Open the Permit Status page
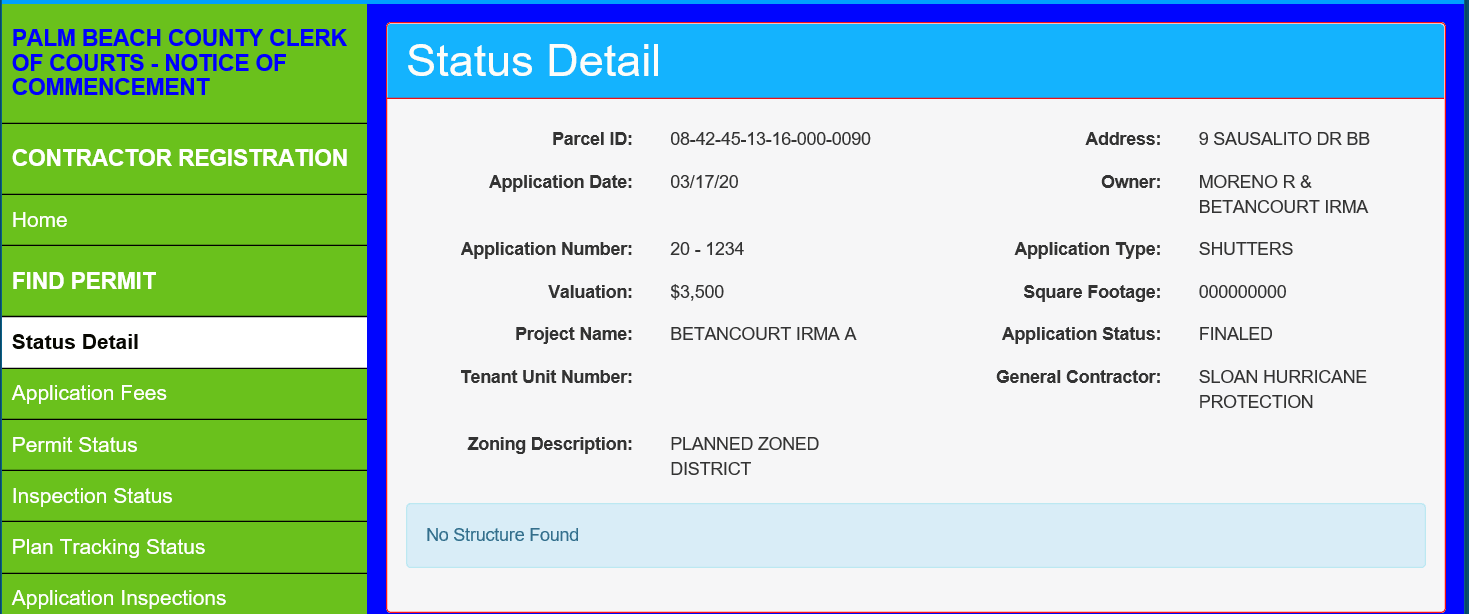1469x614 pixels. pyautogui.click(x=75, y=445)
